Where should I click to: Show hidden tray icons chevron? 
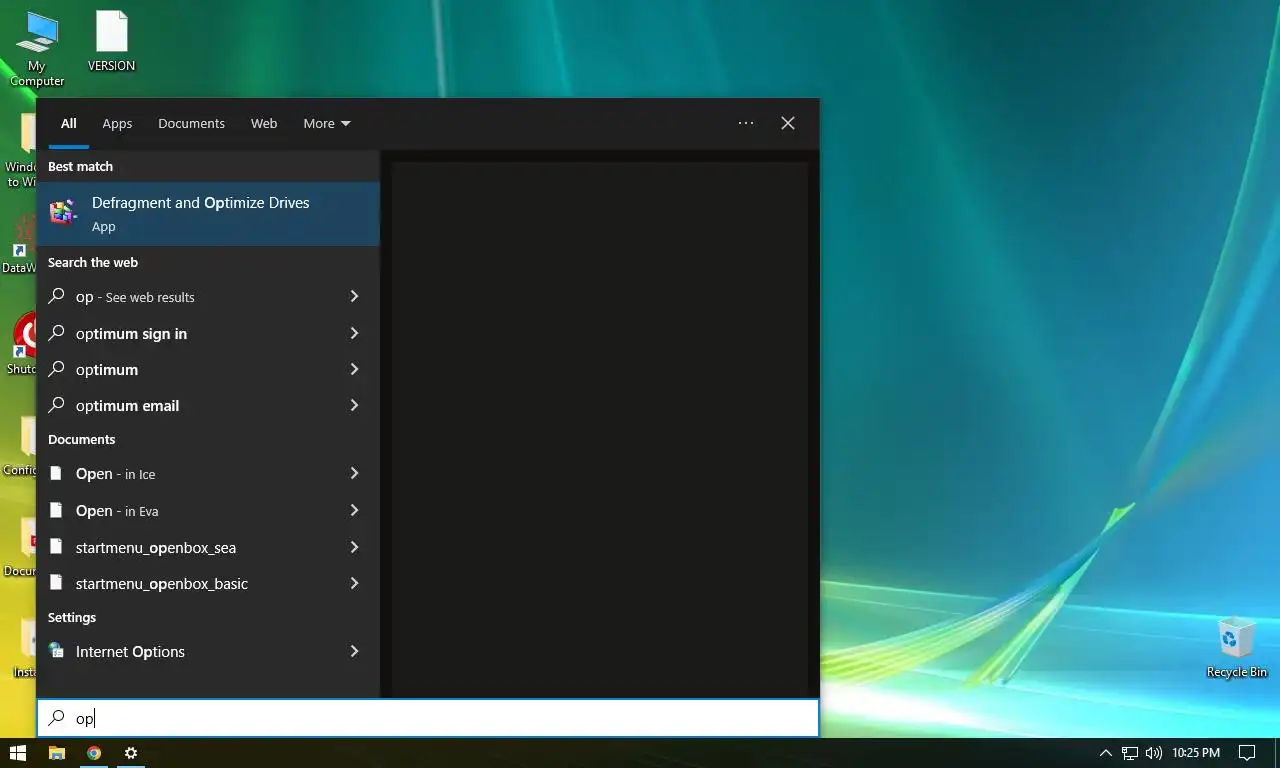coord(1105,753)
